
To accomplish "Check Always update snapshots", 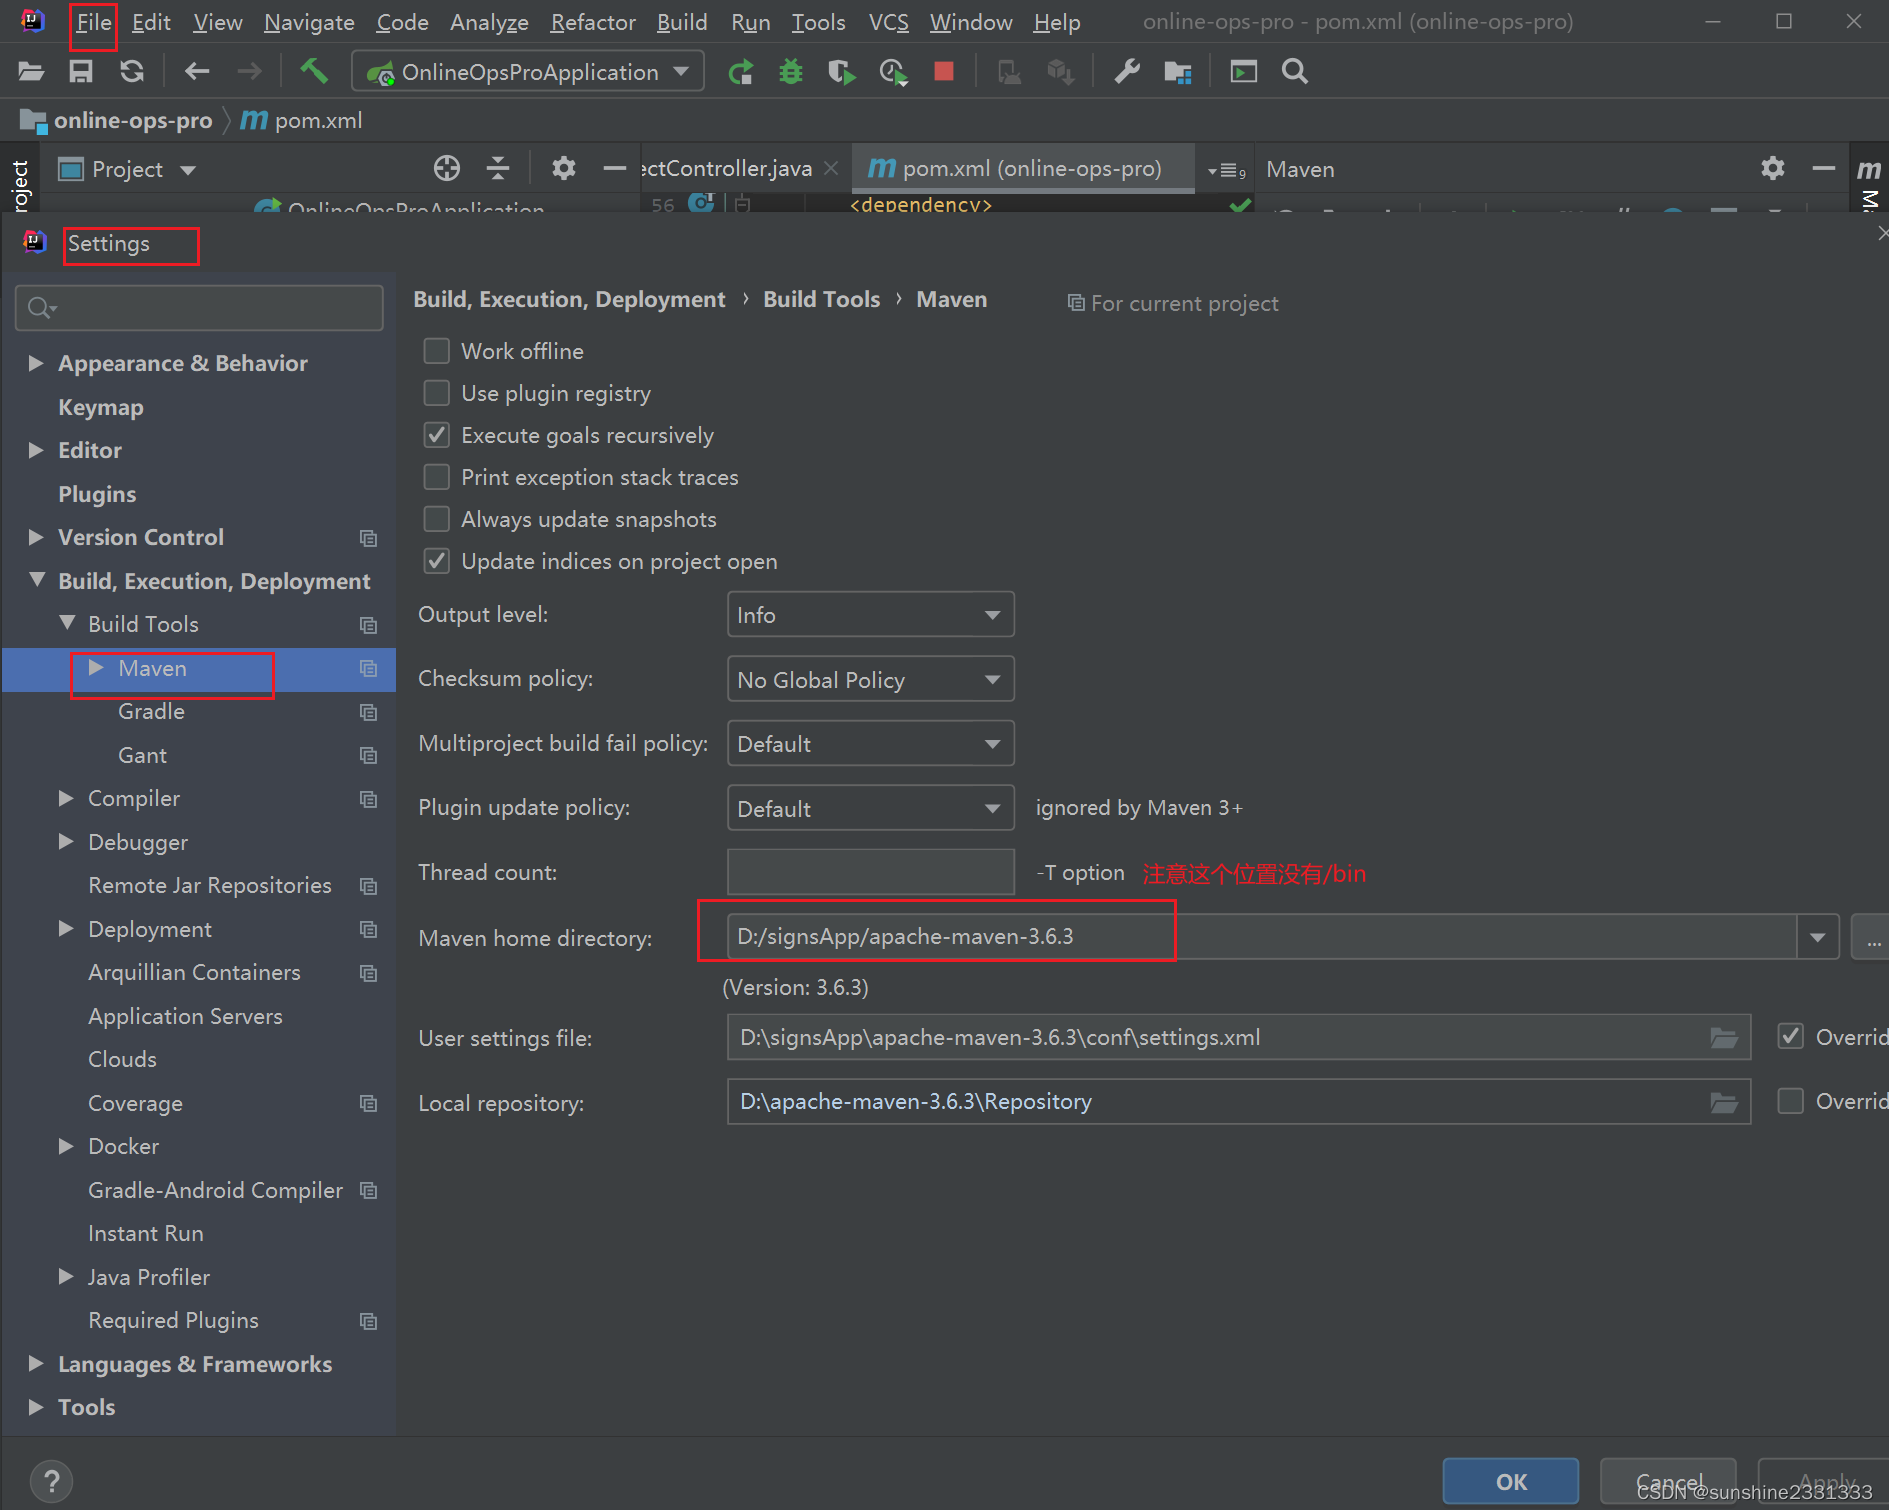I will 436,519.
